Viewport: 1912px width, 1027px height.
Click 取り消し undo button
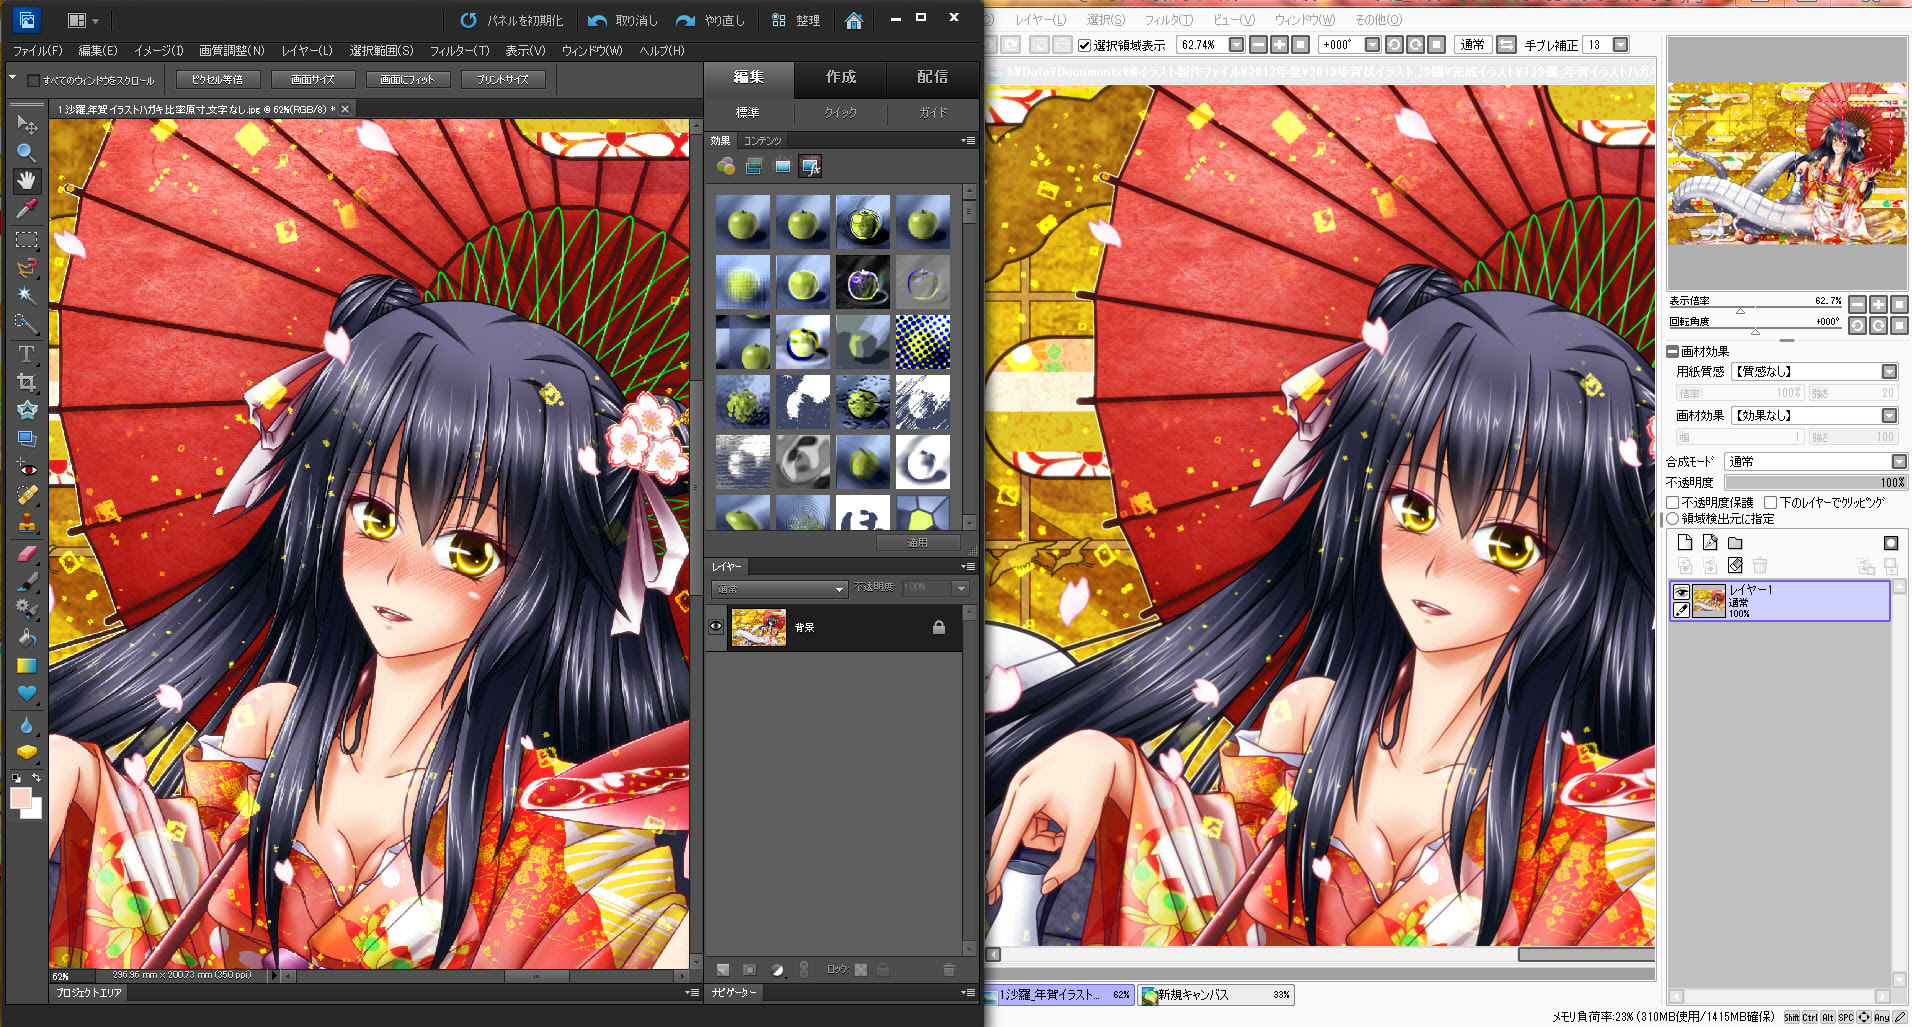623,20
